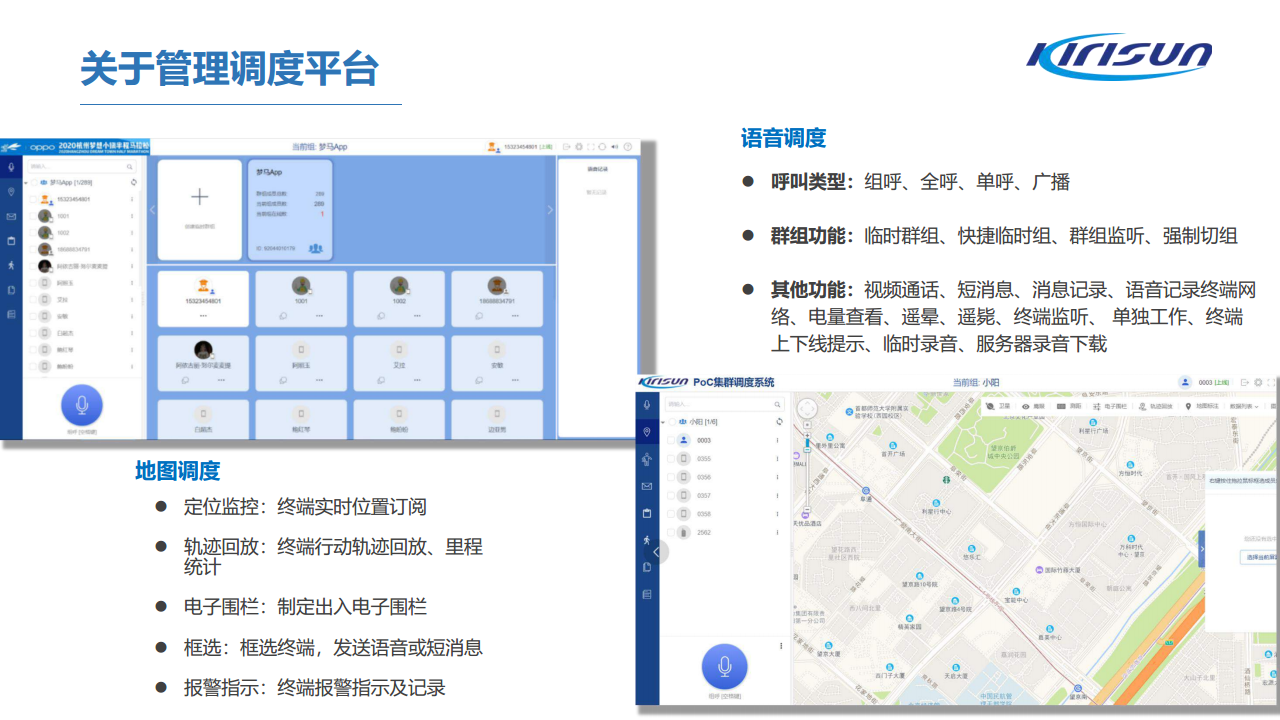Open clipboard tab in PoC map window sidebar
This screenshot has height=720, width=1280.
[647, 513]
